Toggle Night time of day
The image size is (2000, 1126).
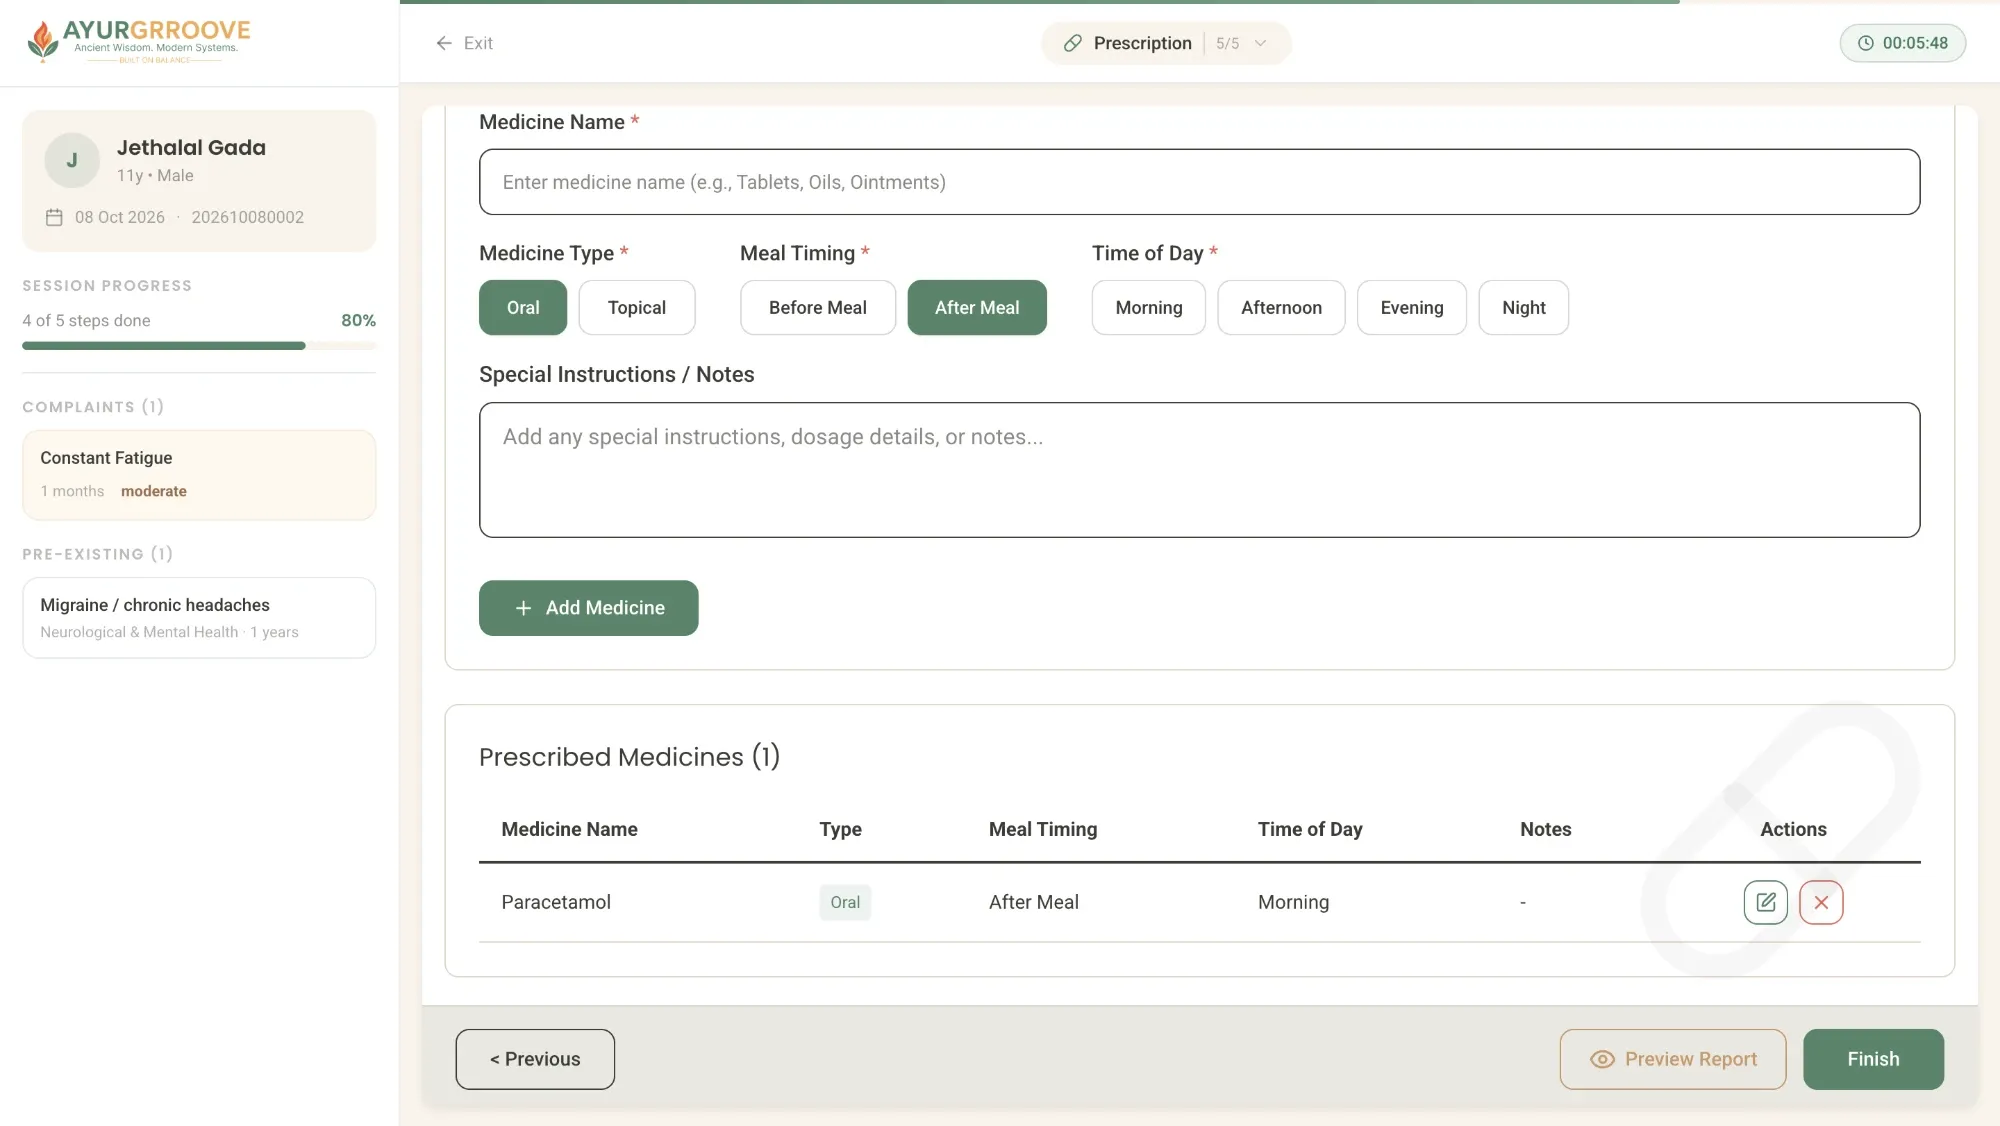pos(1524,308)
